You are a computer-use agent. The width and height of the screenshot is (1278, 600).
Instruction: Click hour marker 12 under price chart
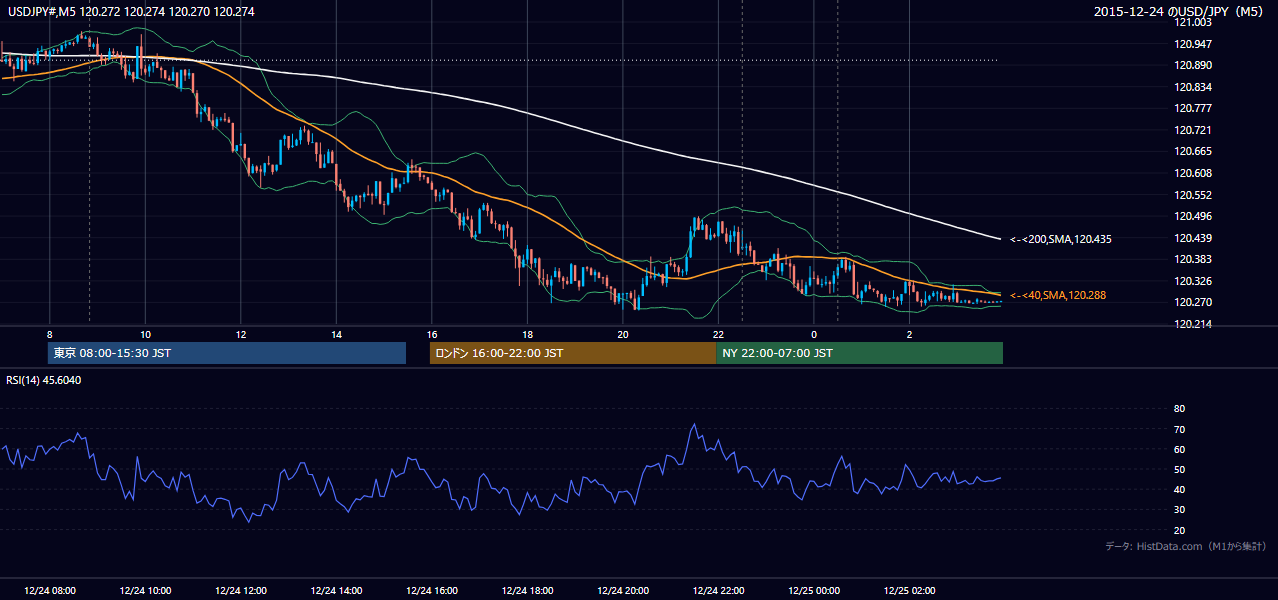tap(241, 334)
